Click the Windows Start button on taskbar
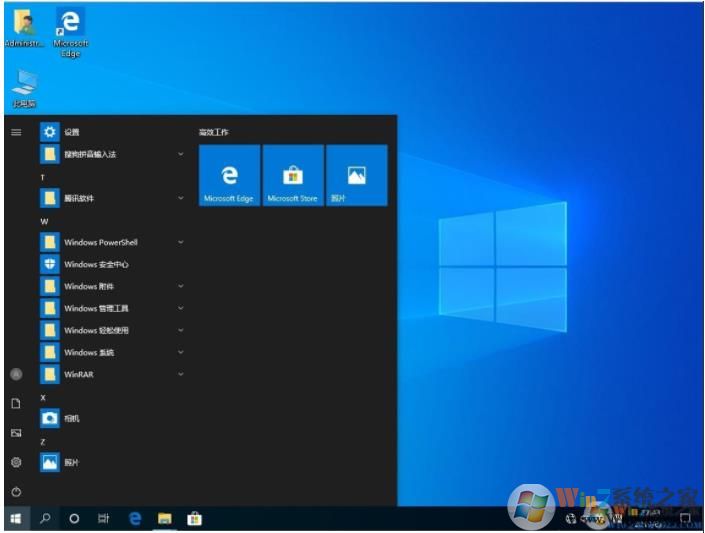This screenshot has height=533, width=705. click(16, 519)
